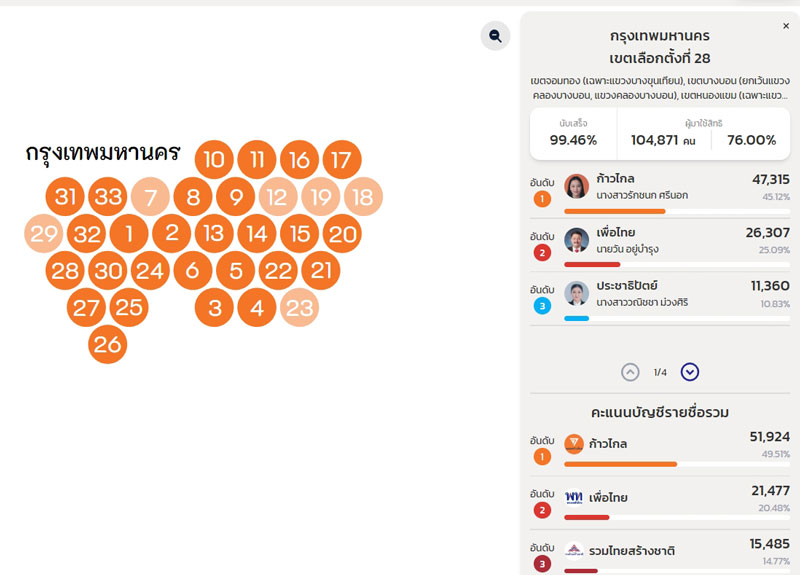Viewport: 800px width, 575px height.
Task: Click the orange 45.12% vote bar
Action: [x=614, y=211]
